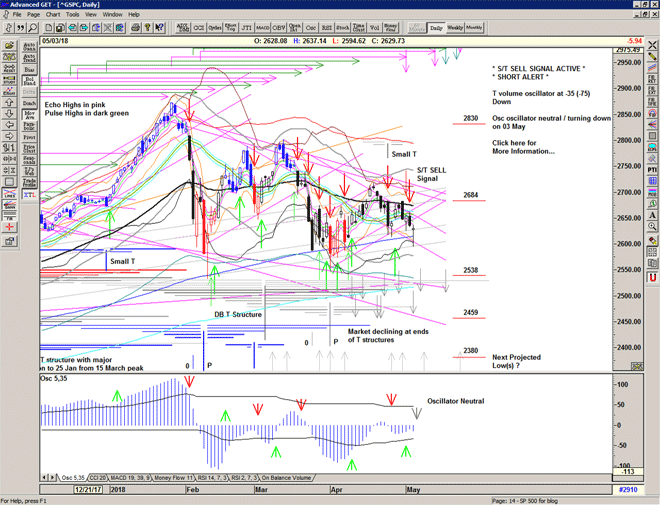Toggle the Daily timeframe button
Image resolution: width=660 pixels, height=505 pixels.
click(x=436, y=28)
